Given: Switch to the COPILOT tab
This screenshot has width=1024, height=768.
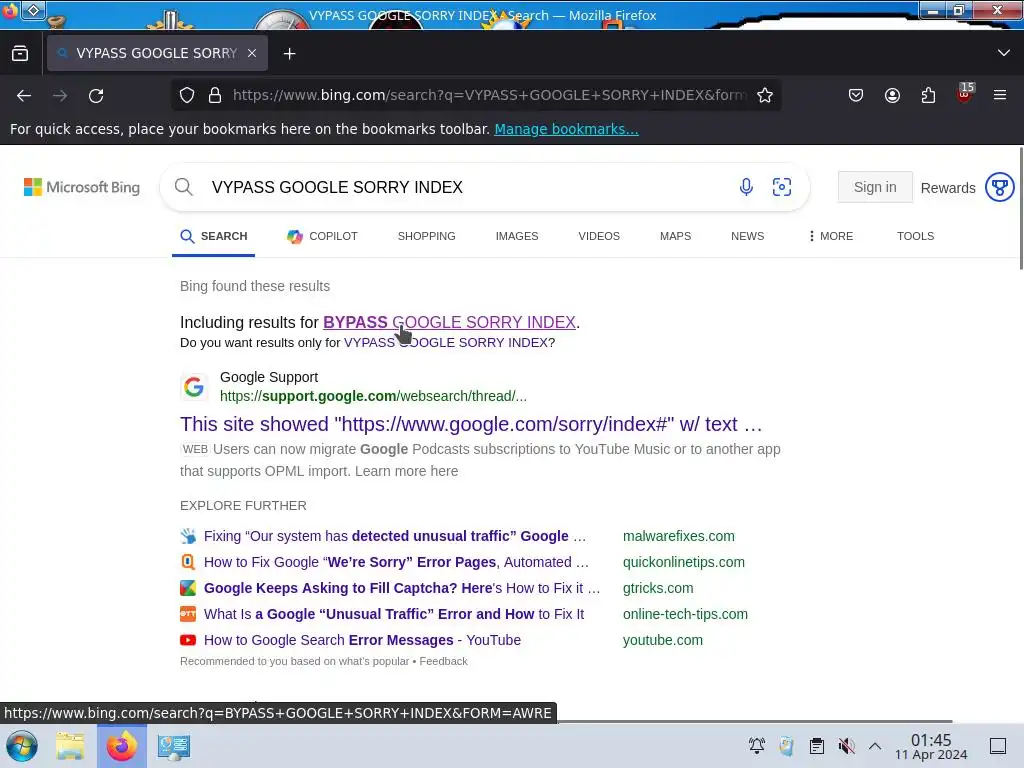Looking at the screenshot, I should 323,236.
